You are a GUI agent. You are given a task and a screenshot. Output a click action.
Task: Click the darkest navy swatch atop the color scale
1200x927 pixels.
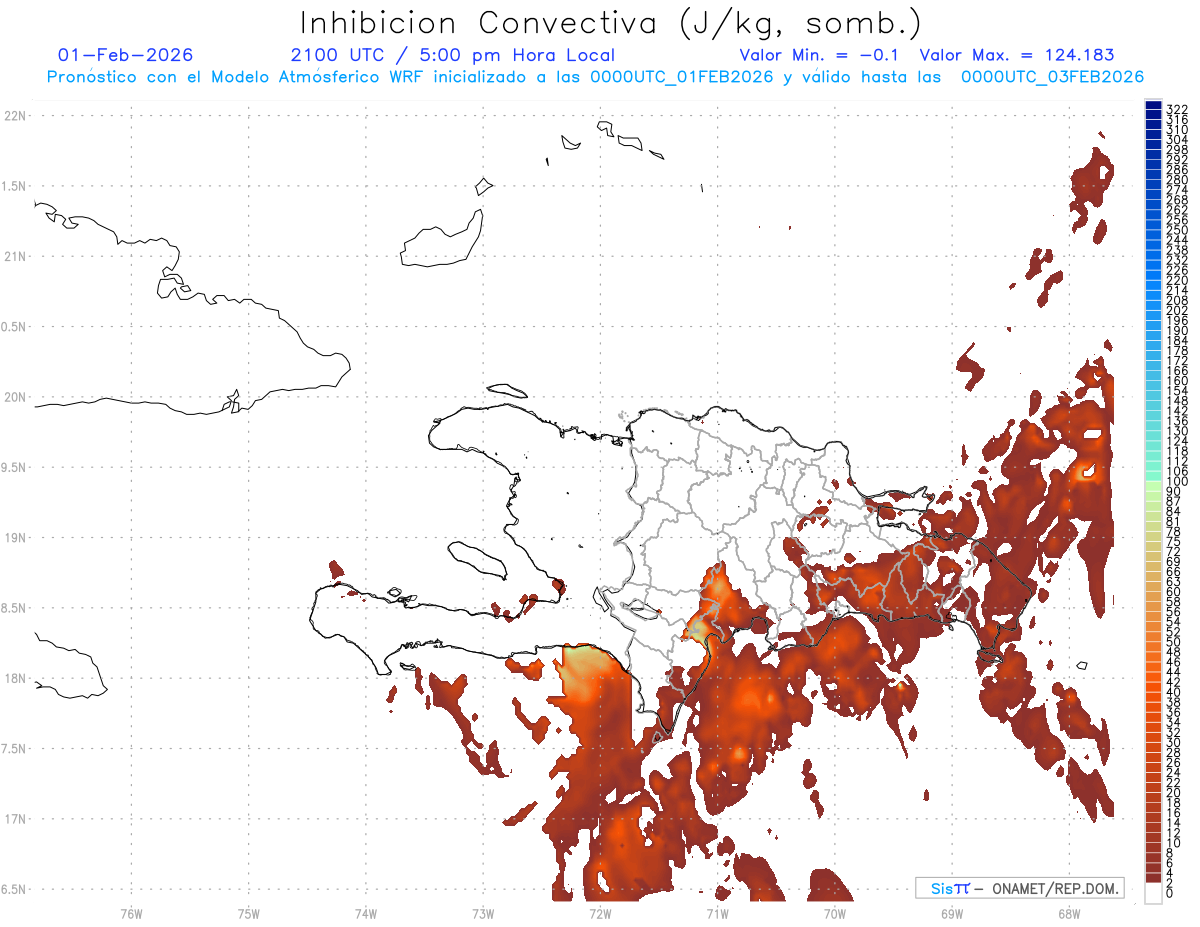(1153, 105)
